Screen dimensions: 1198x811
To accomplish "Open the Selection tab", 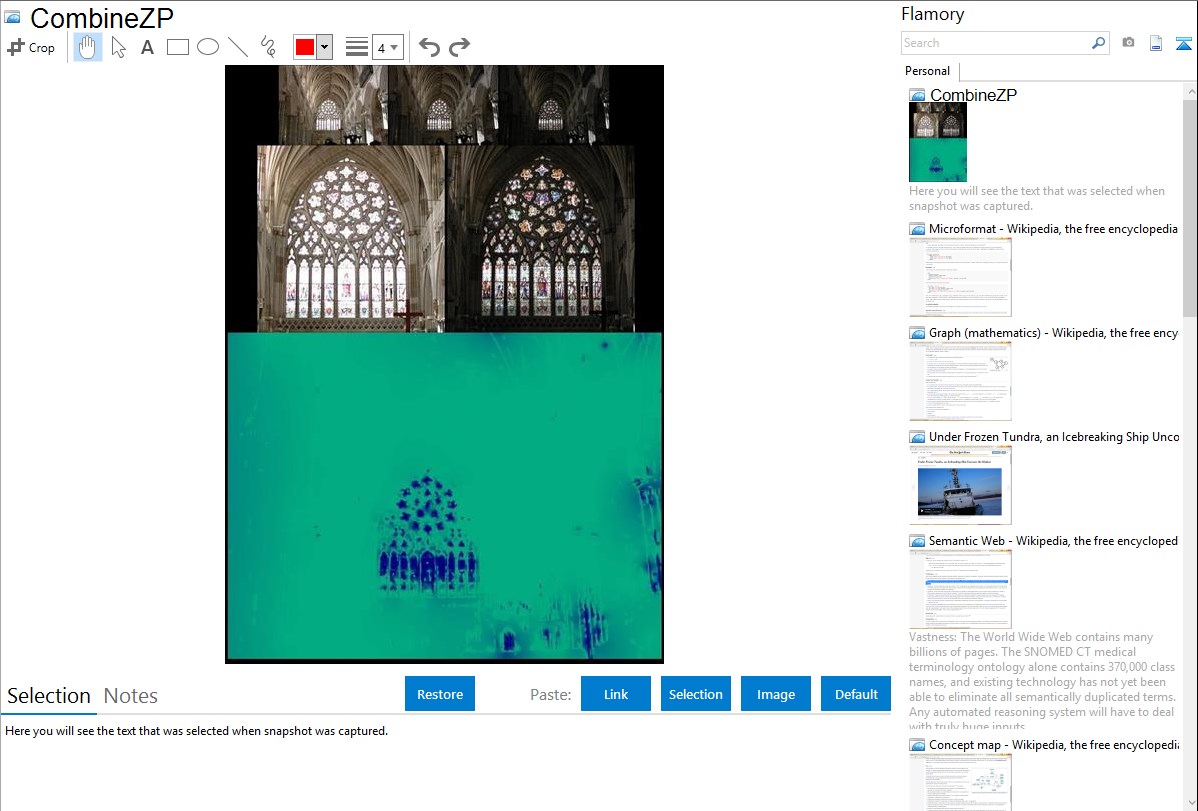I will point(49,696).
